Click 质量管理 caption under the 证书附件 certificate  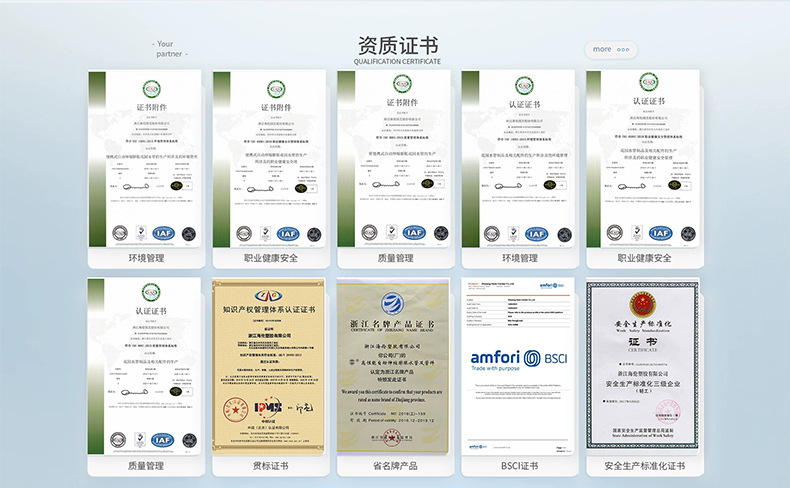(x=395, y=258)
